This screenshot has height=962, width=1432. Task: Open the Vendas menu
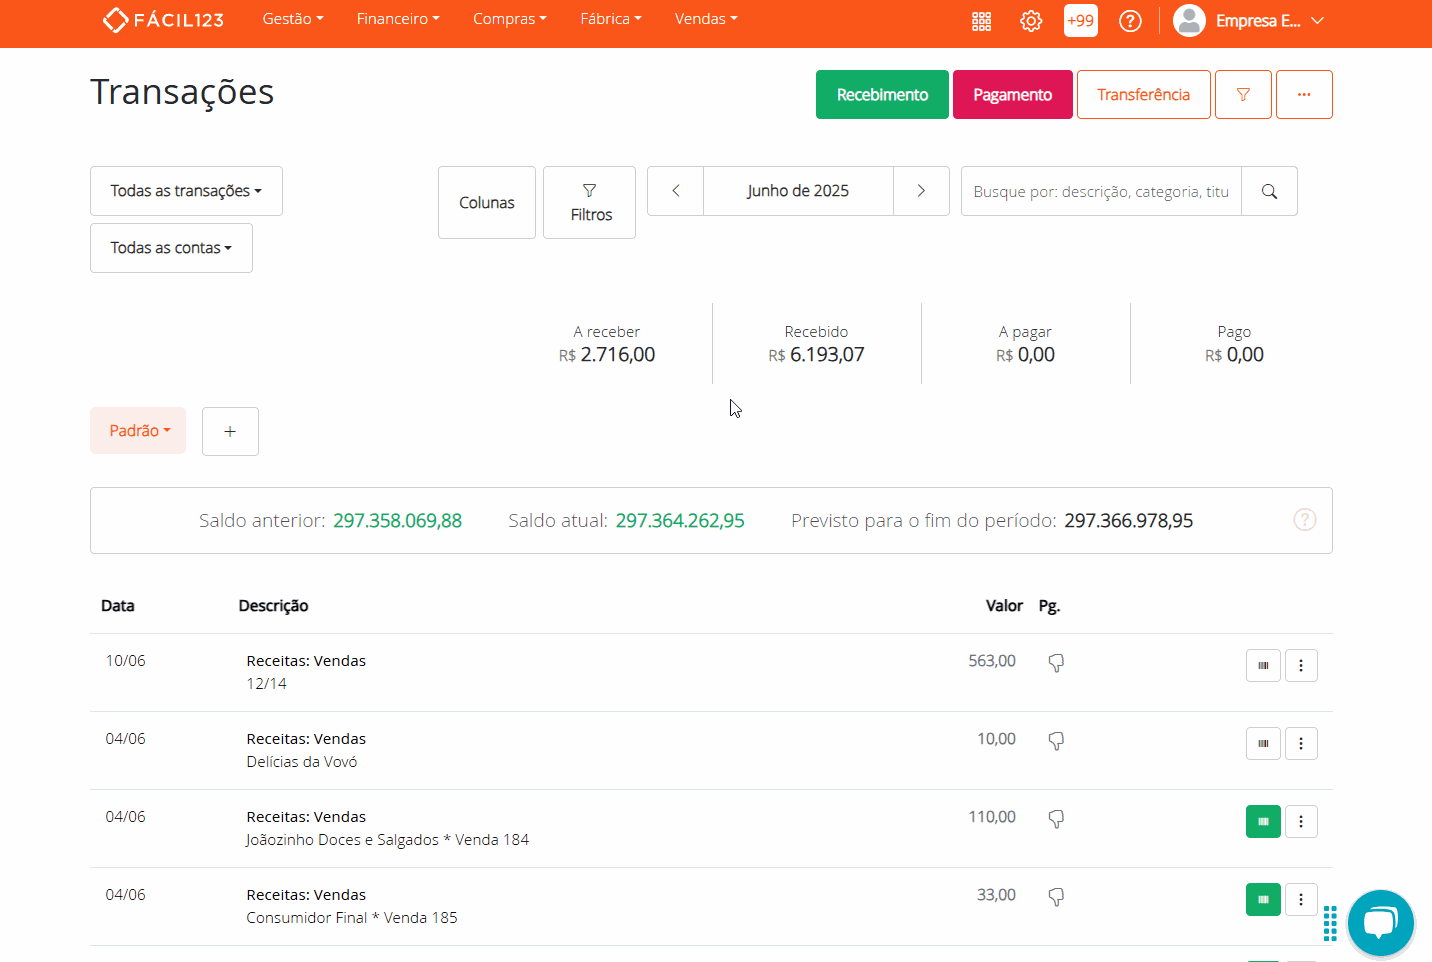pos(706,19)
